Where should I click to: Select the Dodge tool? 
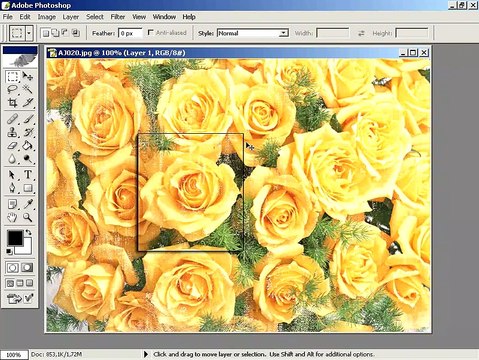click(x=28, y=159)
